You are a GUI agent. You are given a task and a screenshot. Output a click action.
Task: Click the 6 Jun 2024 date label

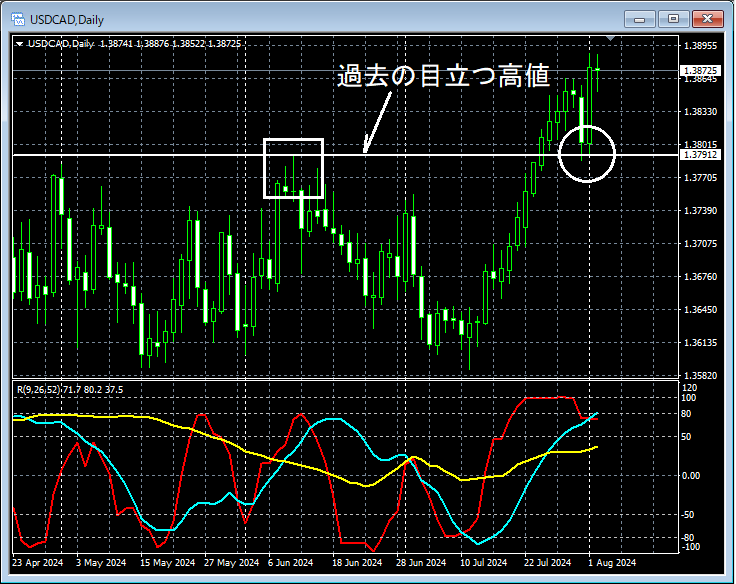coord(290,562)
